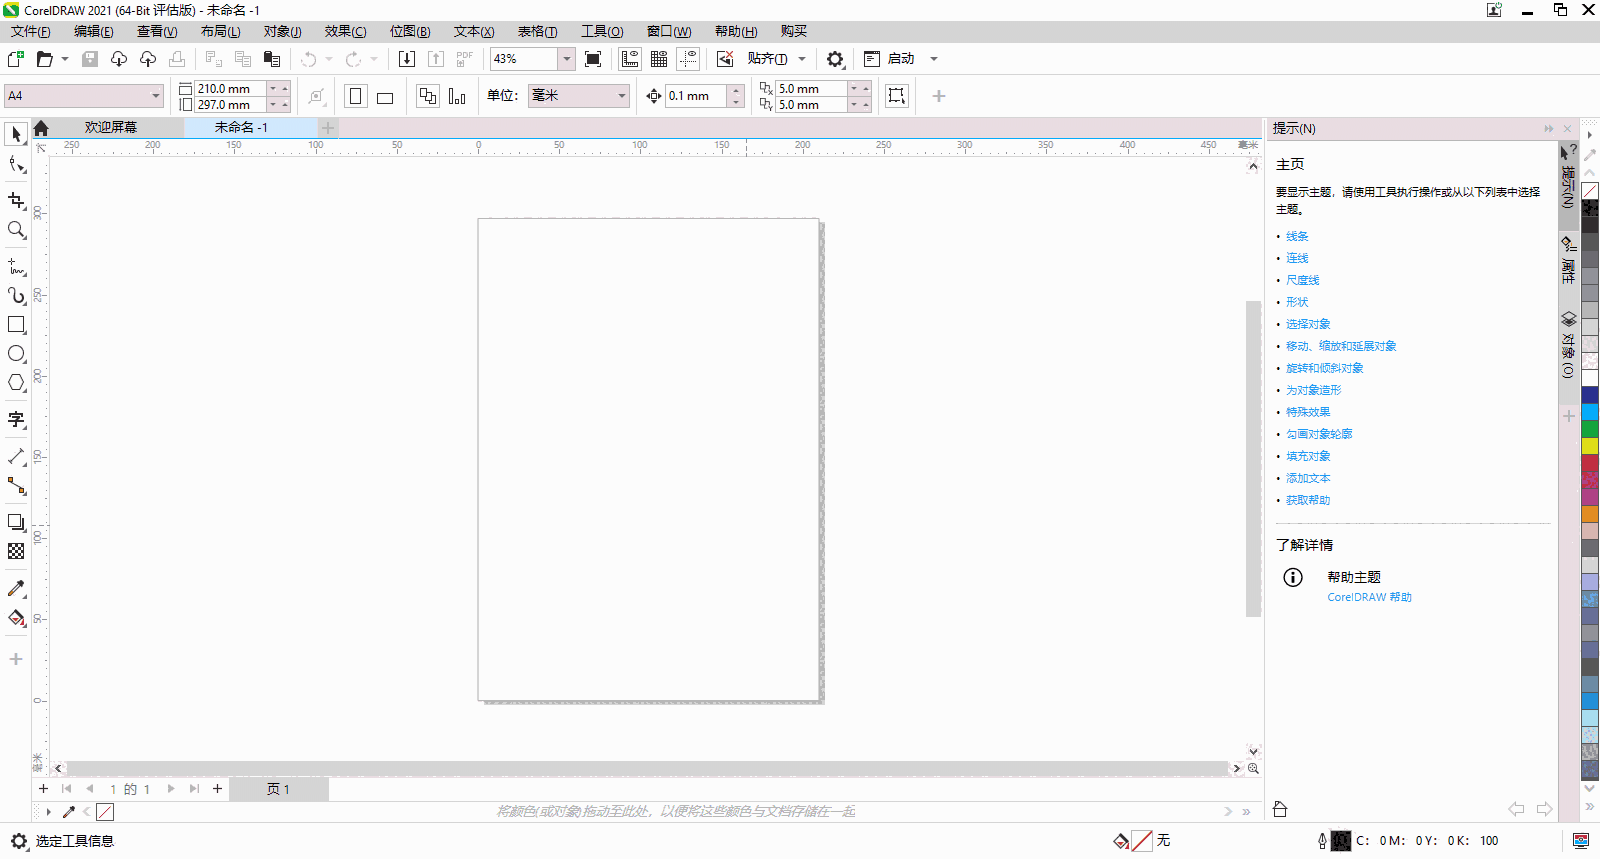This screenshot has height=859, width=1600.
Task: Pick the yellow swatch in the color palette
Action: [x=1589, y=446]
